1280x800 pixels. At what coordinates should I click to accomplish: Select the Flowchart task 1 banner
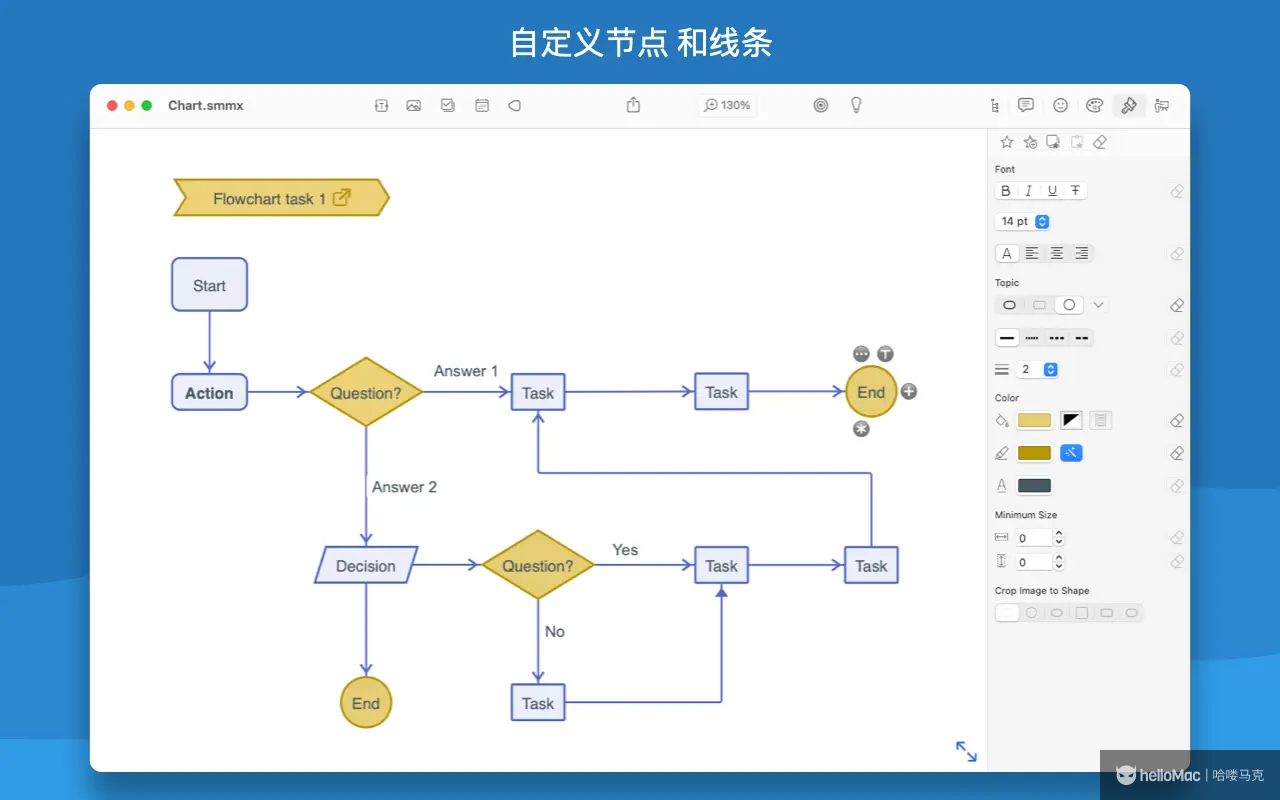(281, 198)
